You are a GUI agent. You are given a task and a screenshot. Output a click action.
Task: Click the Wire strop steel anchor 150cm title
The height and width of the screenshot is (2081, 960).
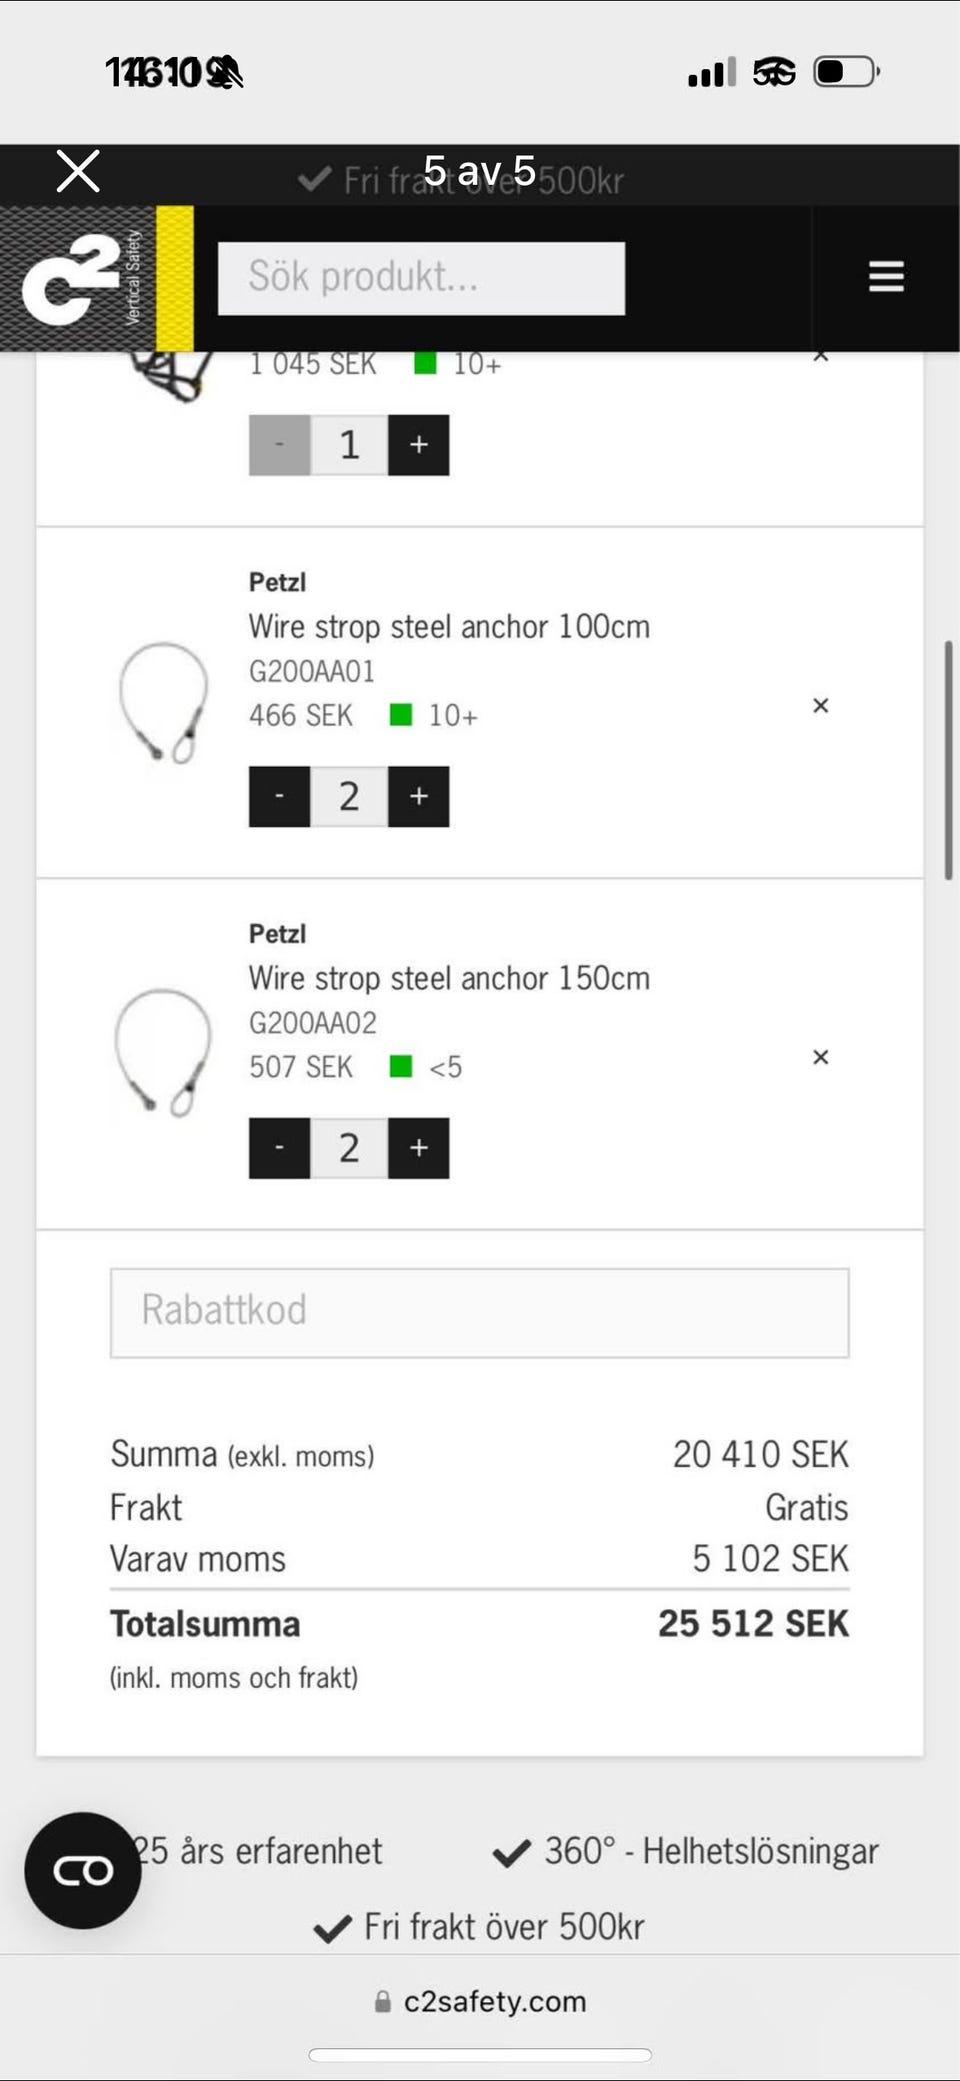tap(449, 978)
